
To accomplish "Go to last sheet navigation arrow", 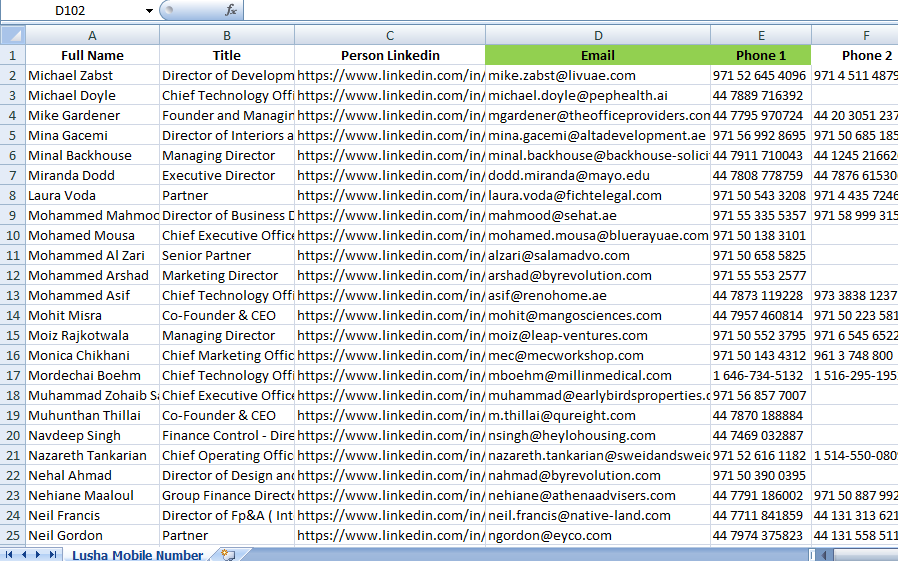I will 52,554.
